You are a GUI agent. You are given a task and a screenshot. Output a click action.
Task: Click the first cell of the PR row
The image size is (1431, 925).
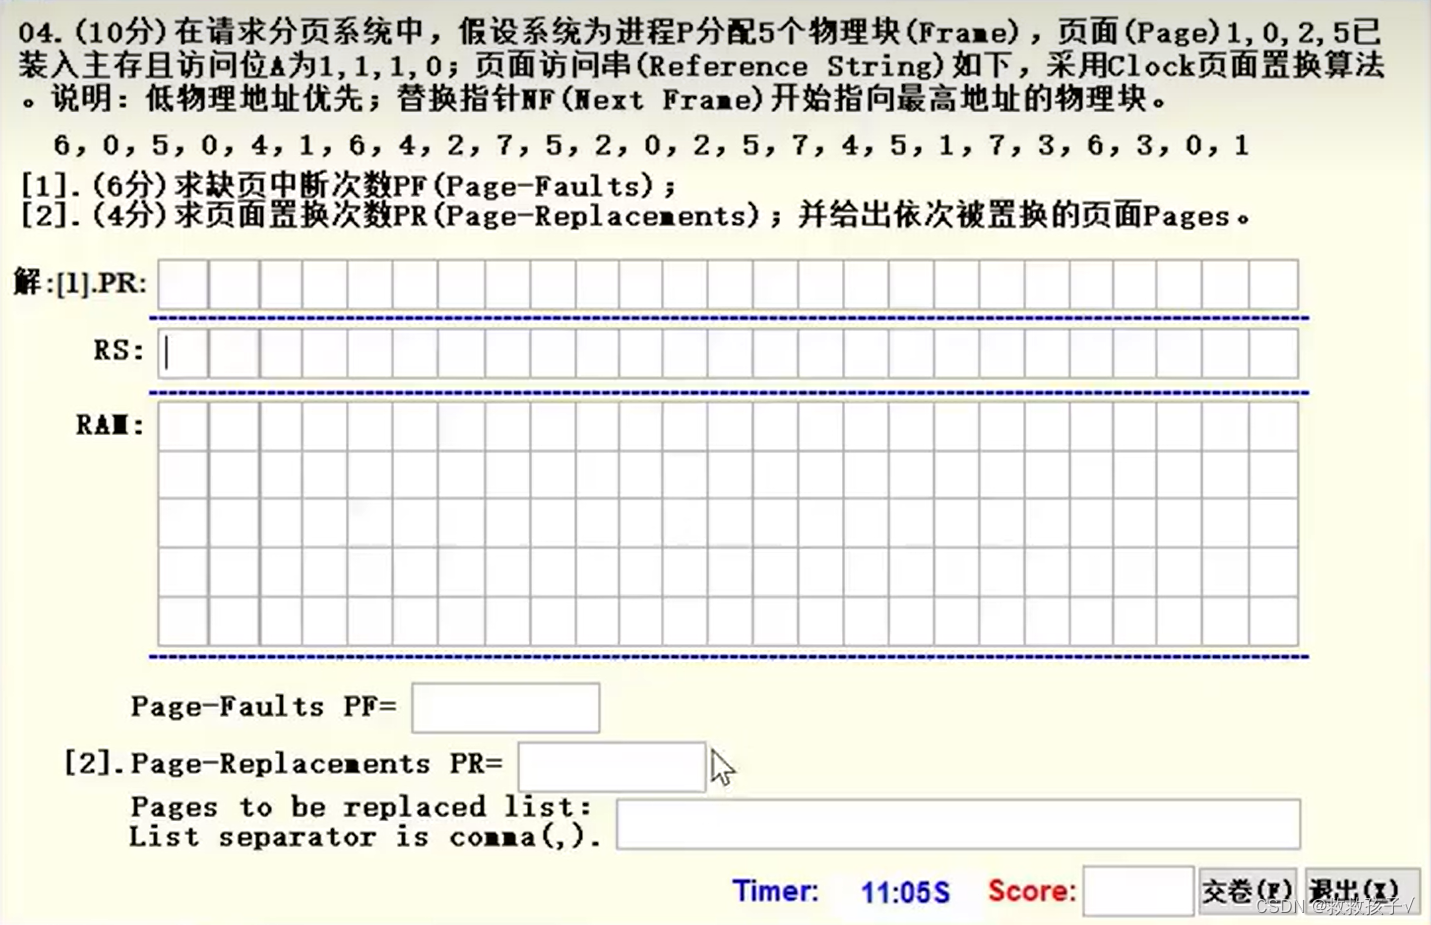(x=181, y=284)
